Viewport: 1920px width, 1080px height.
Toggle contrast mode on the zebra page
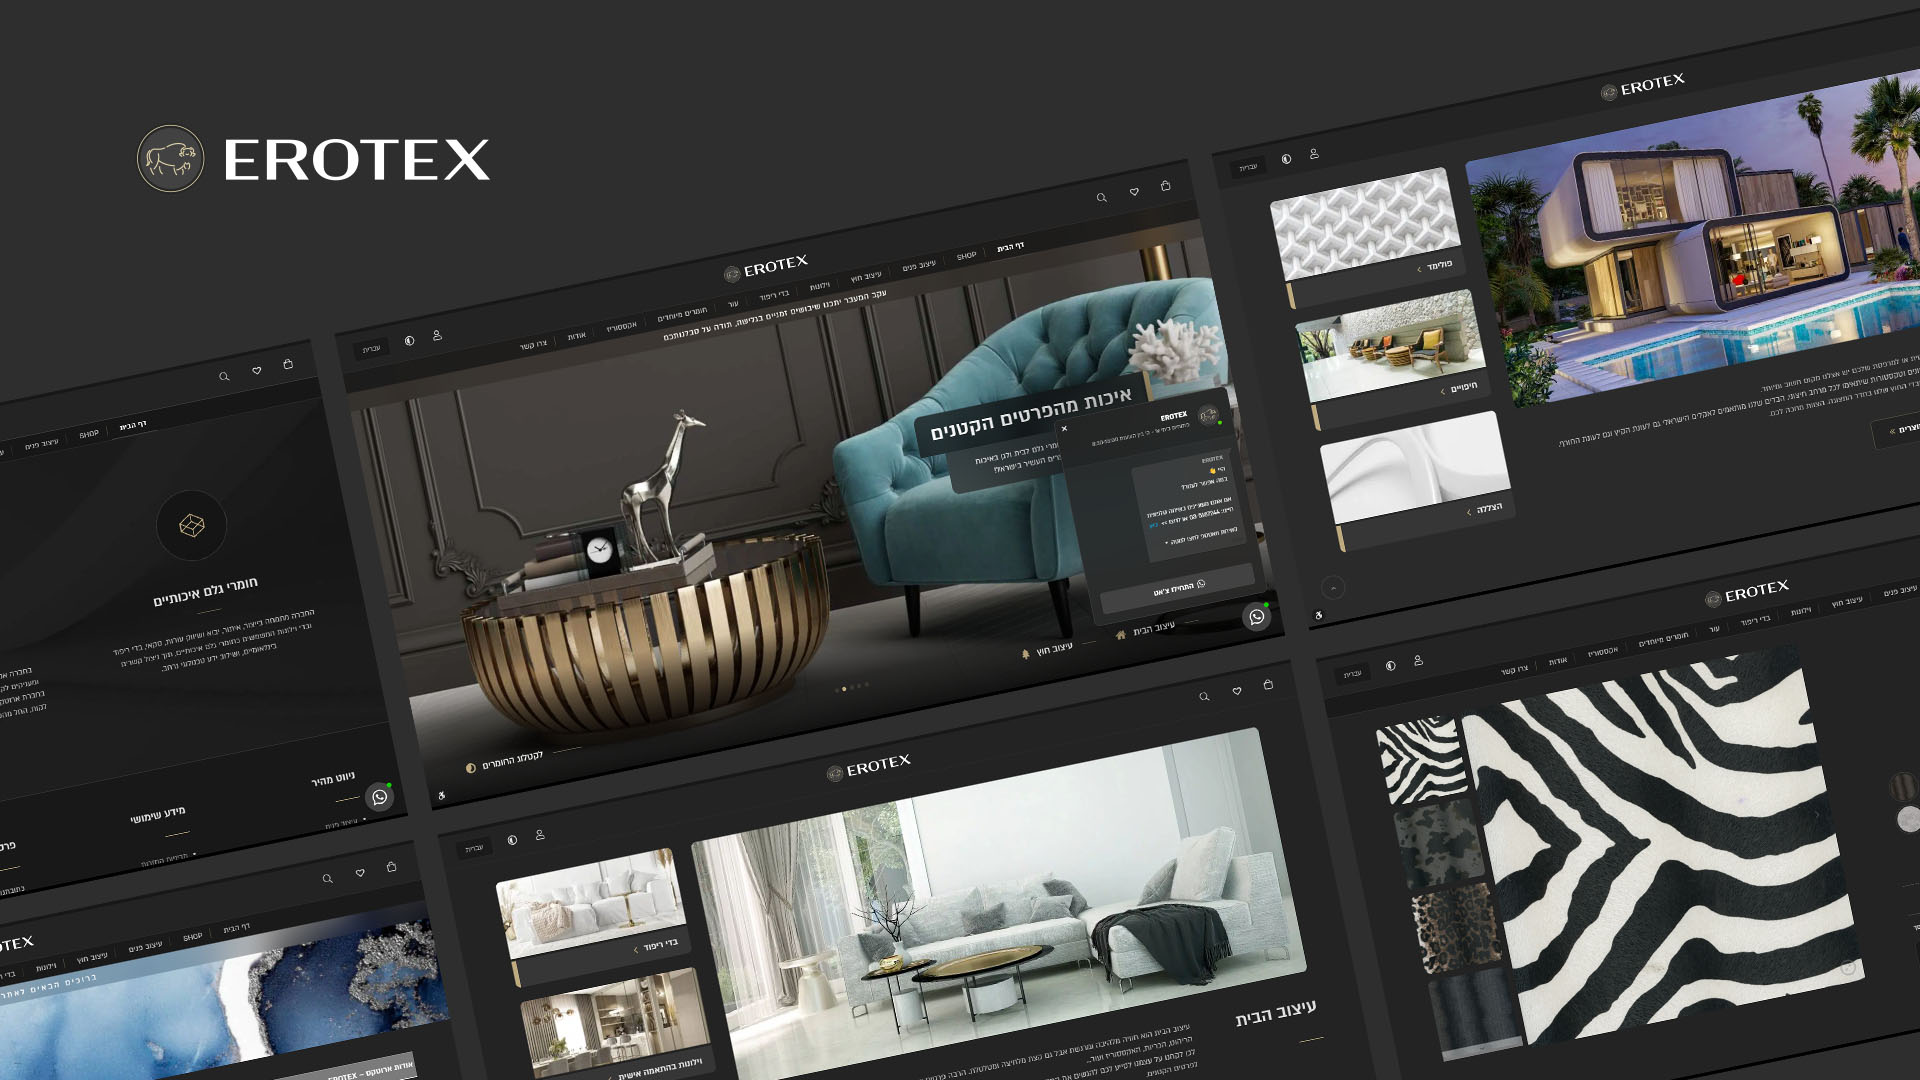pos(1390,666)
